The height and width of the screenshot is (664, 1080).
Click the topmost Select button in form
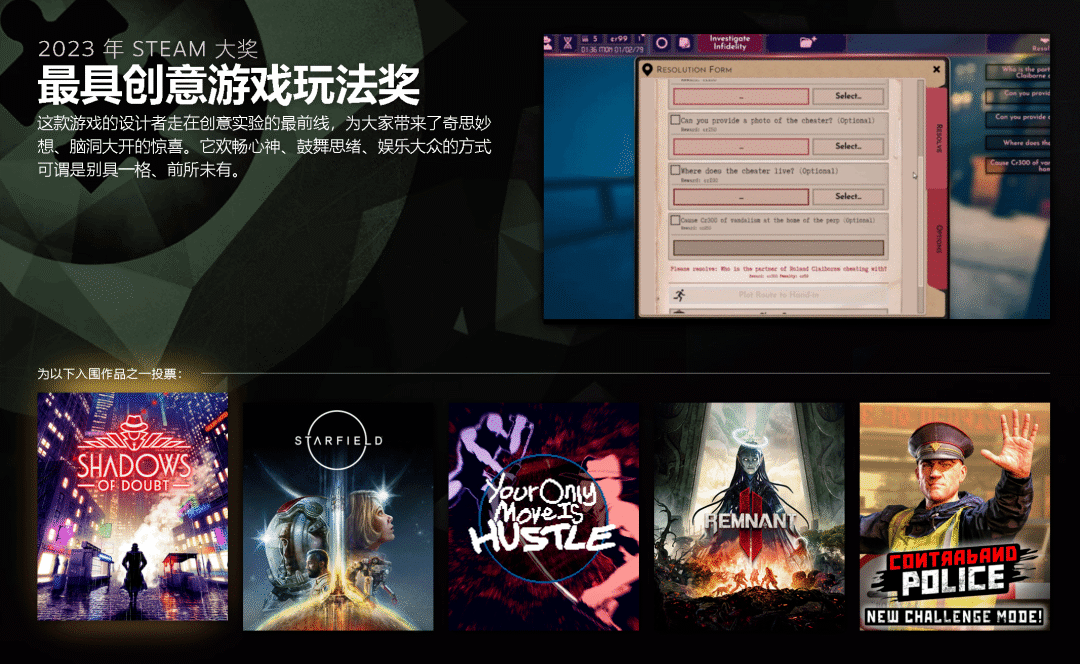pyautogui.click(x=848, y=96)
